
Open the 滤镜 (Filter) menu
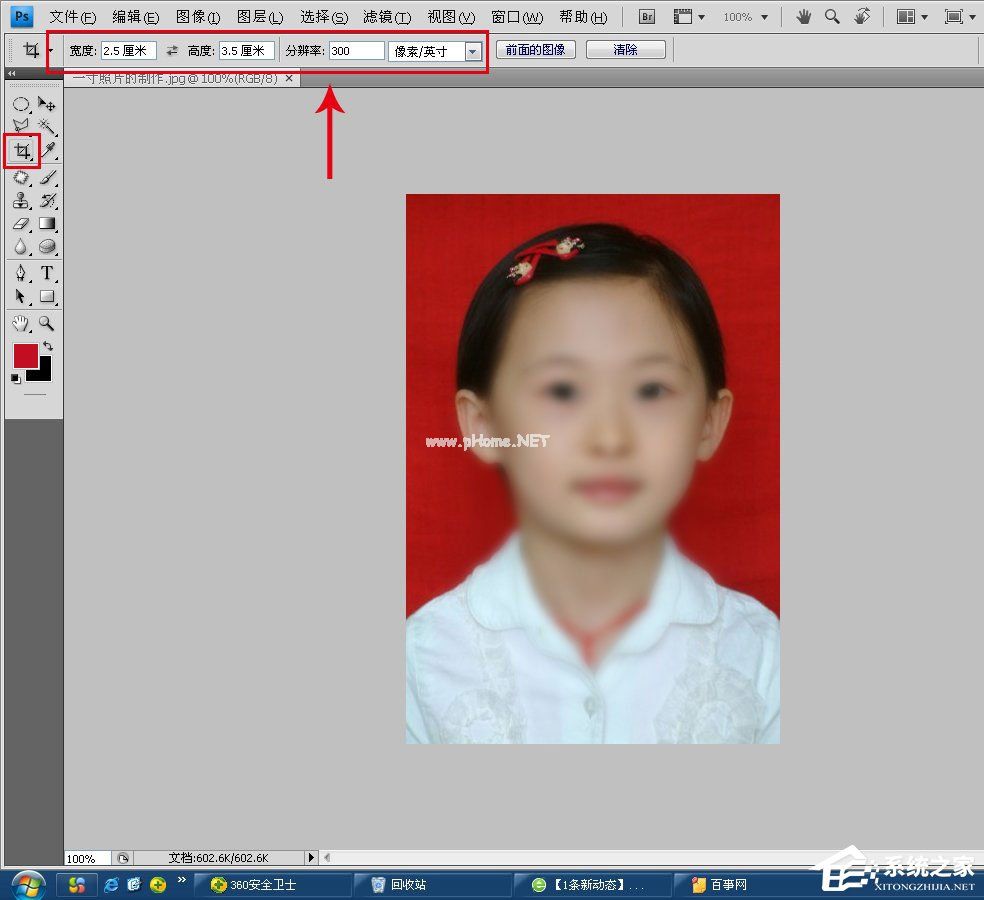[x=387, y=17]
